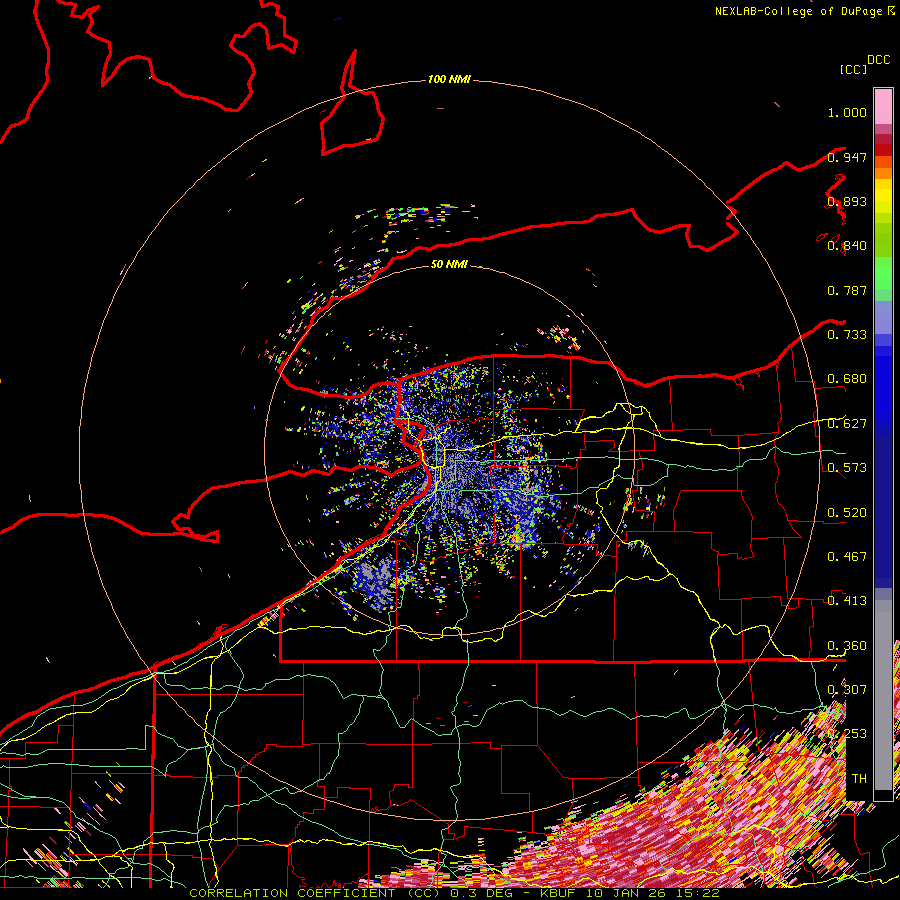
Task: Click the TH label at the scale bottom
Action: click(859, 779)
